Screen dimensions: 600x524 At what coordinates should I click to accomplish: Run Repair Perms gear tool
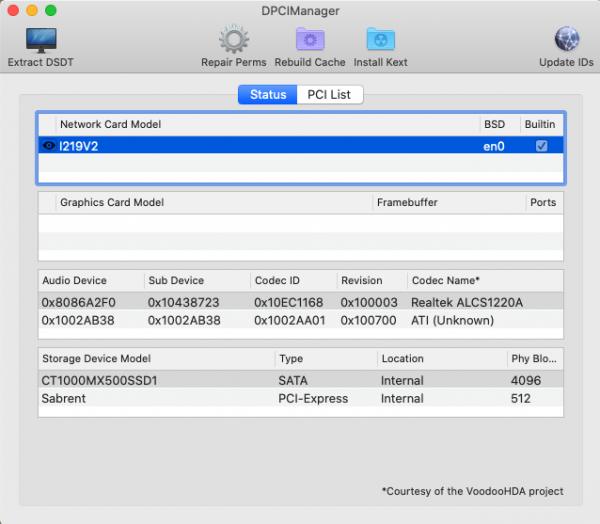(233, 40)
